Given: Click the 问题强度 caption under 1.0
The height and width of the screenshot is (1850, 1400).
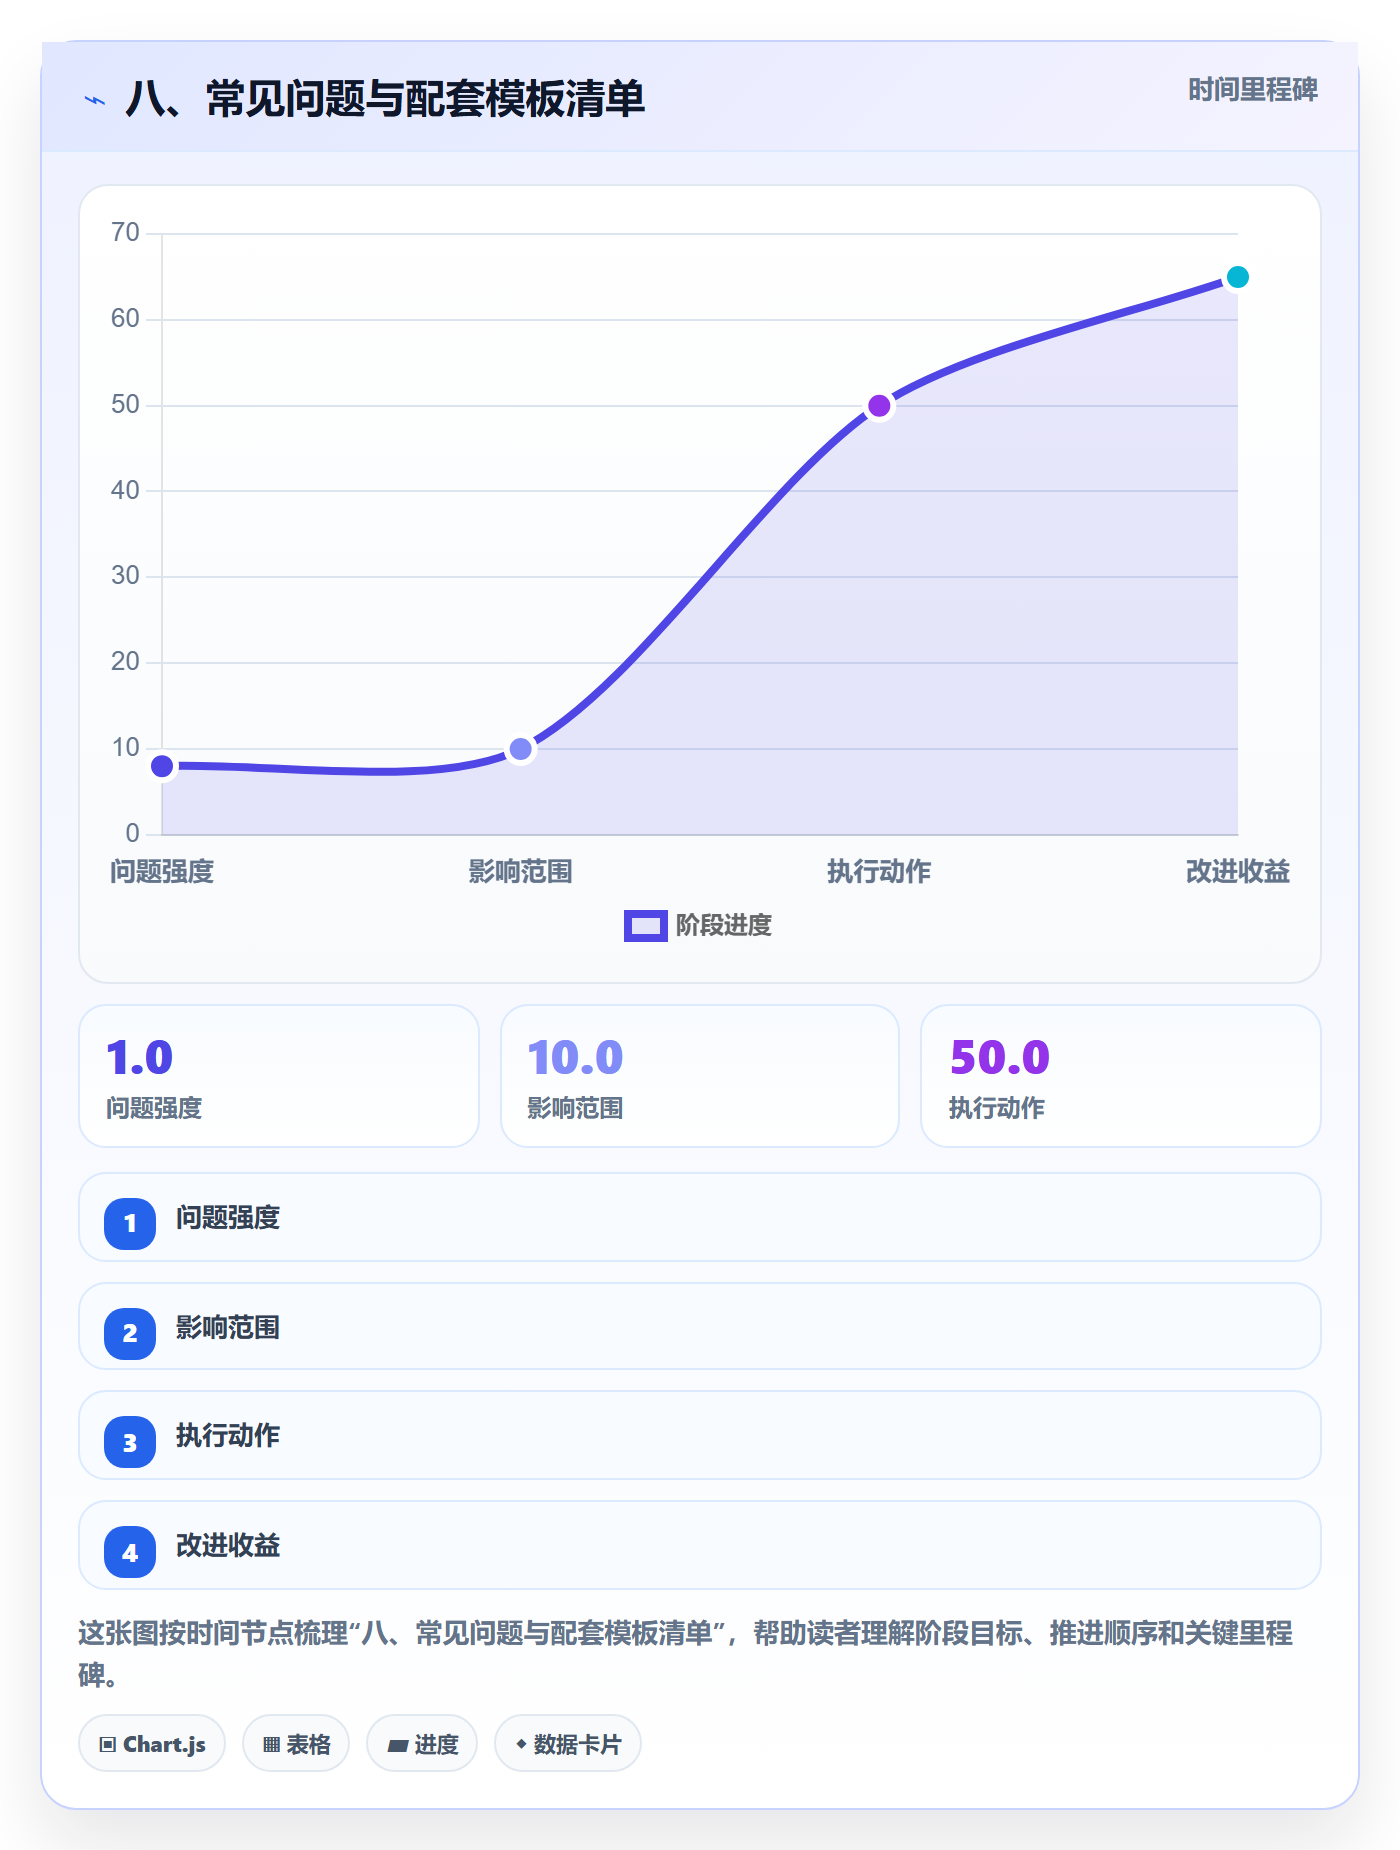Looking at the screenshot, I should point(154,1108).
